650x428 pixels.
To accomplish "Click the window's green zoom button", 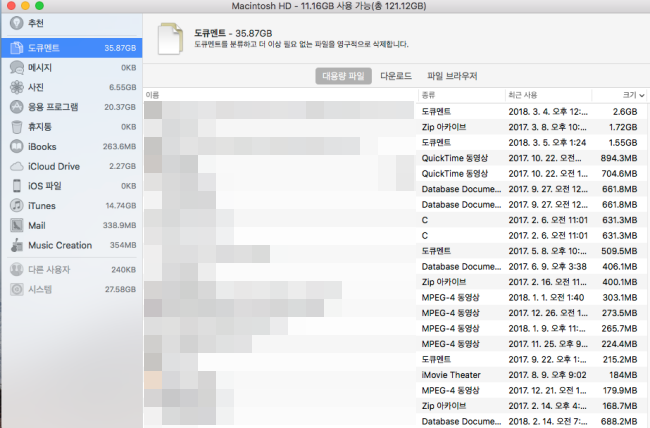I will [x=39, y=5].
